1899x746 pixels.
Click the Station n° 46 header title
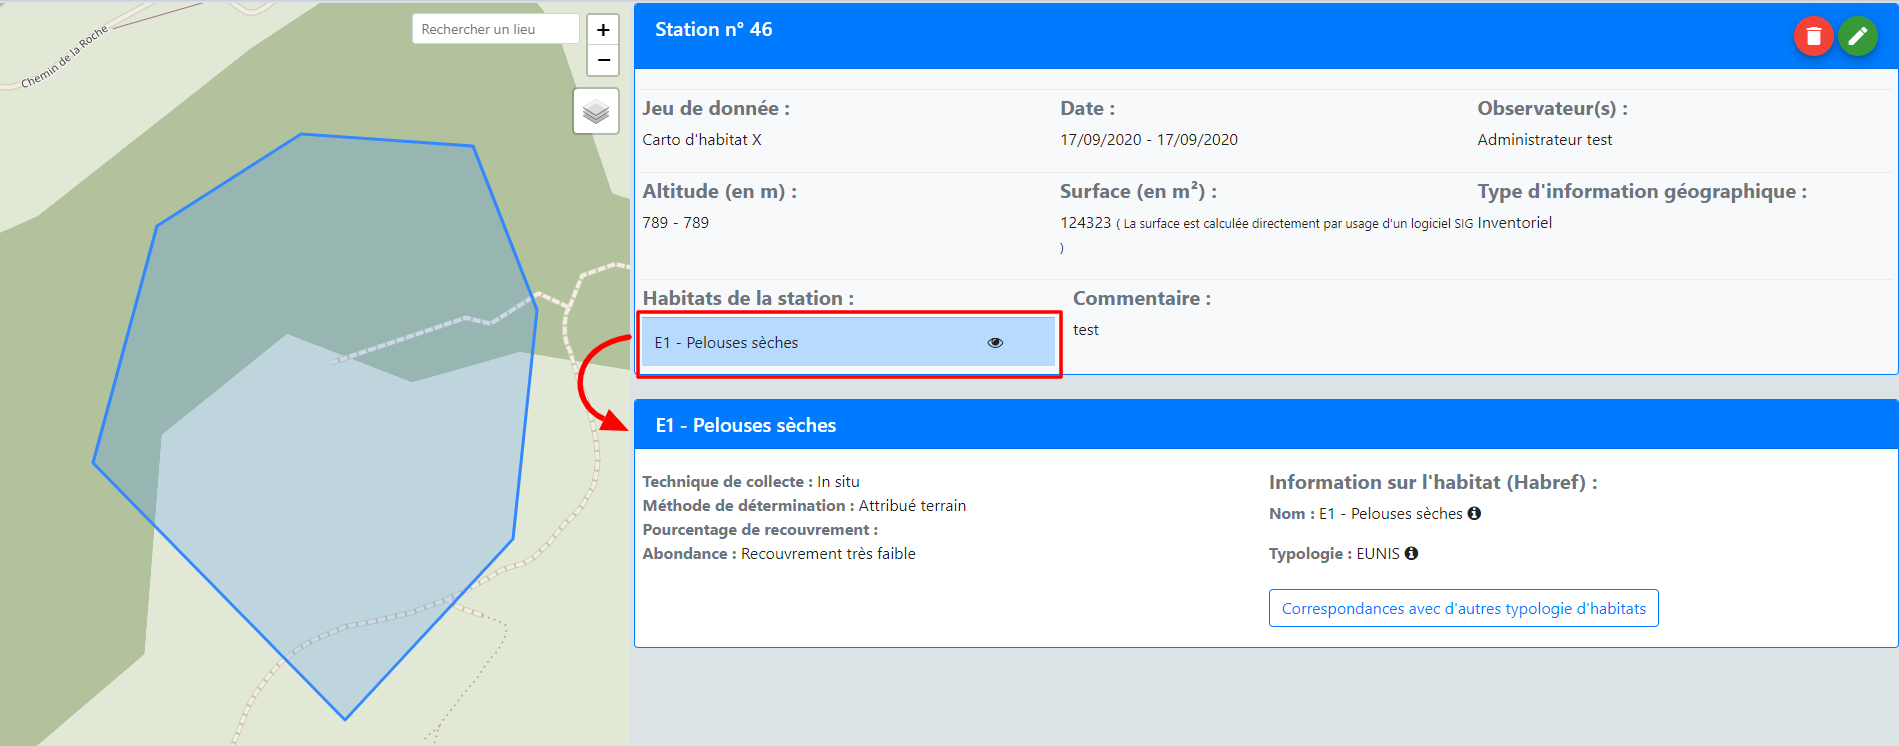713,30
